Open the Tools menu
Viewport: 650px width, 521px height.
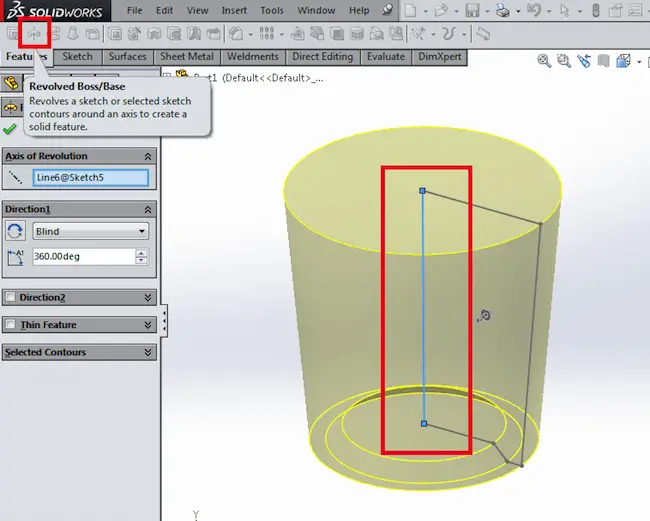[x=272, y=10]
